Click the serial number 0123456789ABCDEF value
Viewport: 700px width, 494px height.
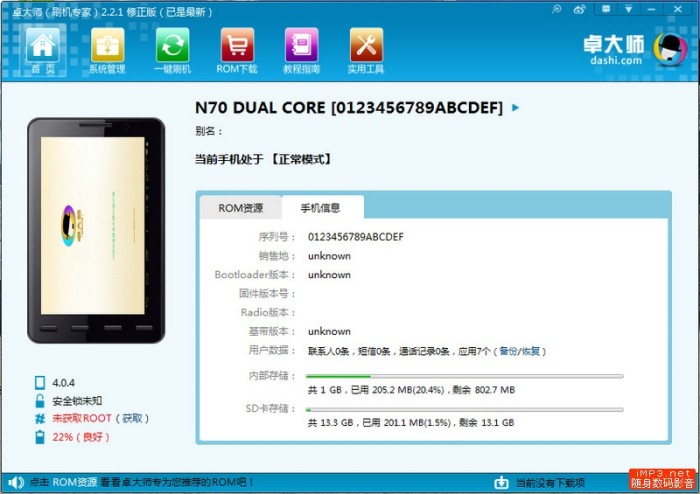356,237
